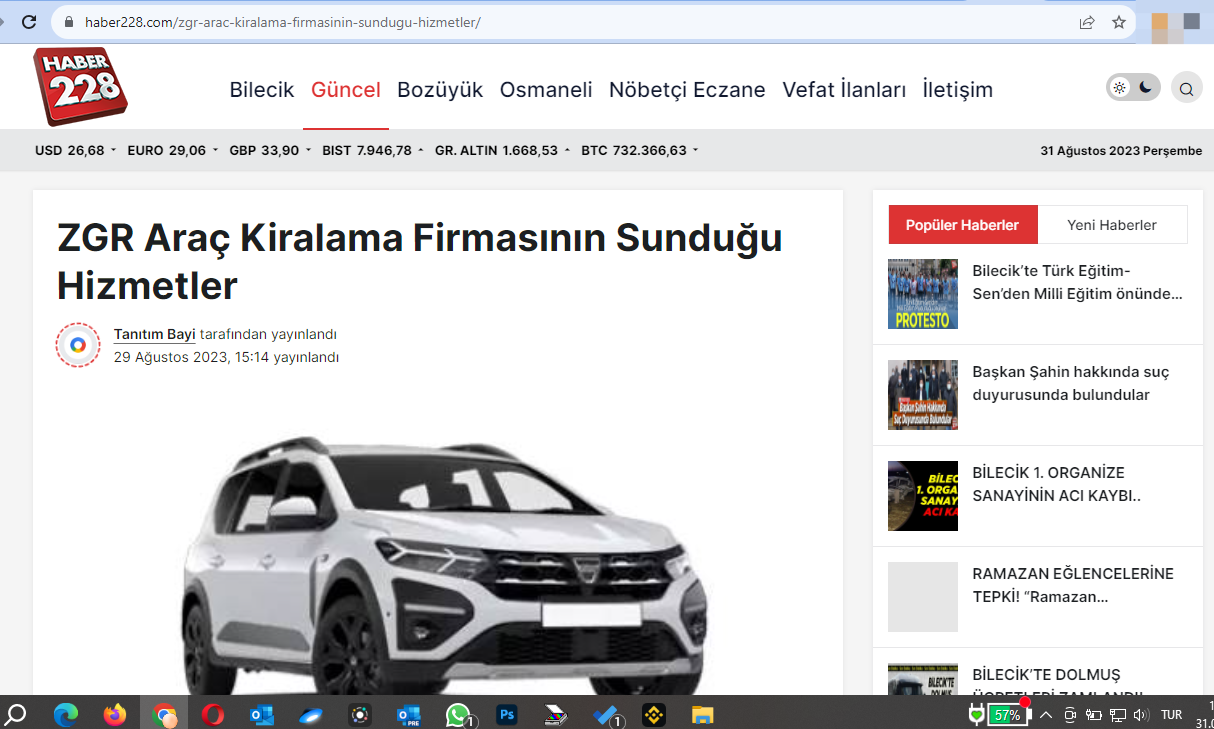Viewport: 1214px width, 729px height.
Task: Open the site search magnifier icon
Action: pos(1186,88)
